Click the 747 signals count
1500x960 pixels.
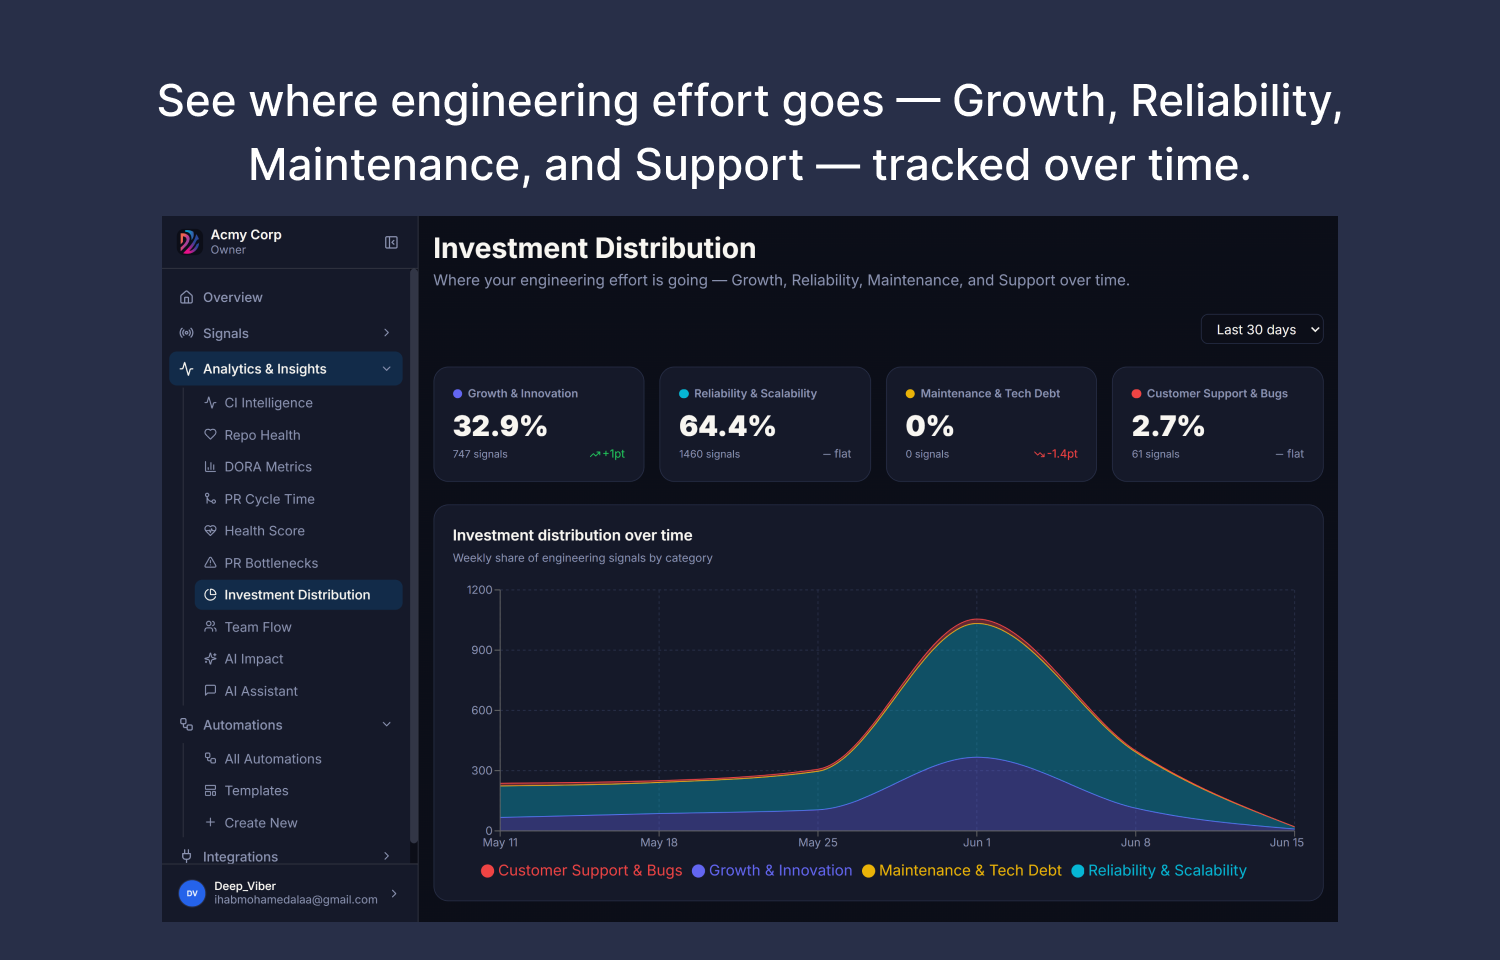point(480,454)
